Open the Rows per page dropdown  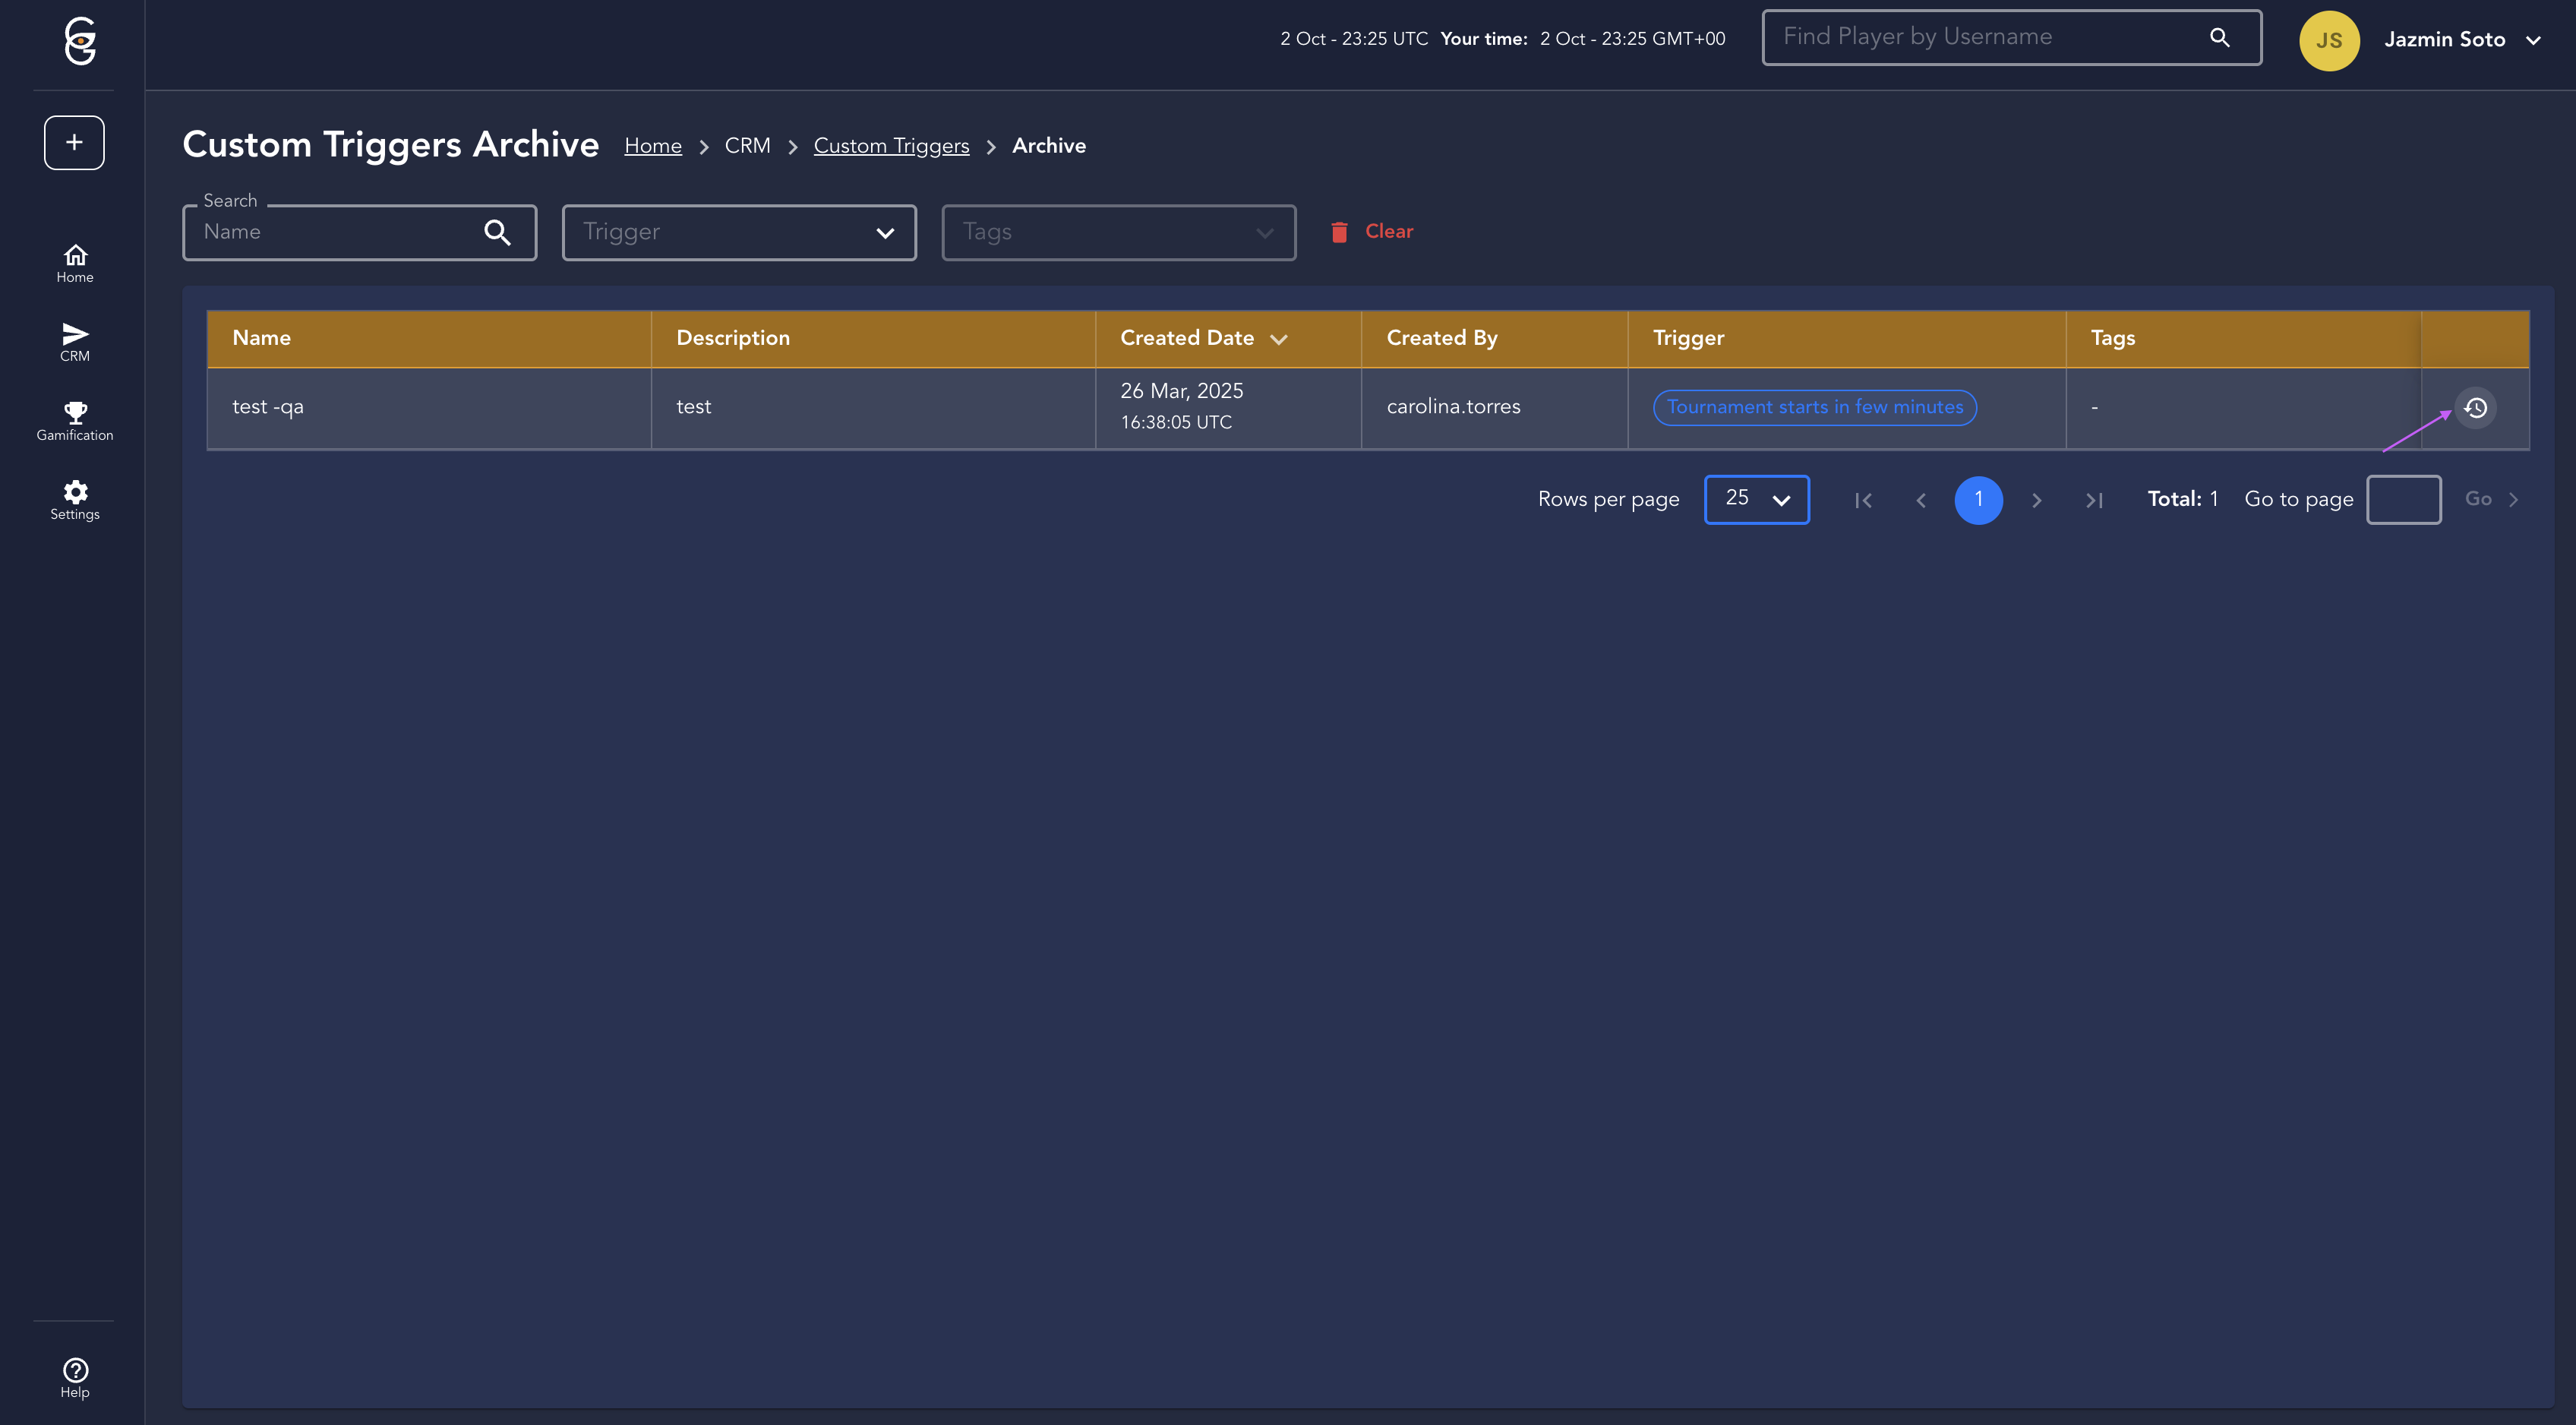pyautogui.click(x=1756, y=499)
